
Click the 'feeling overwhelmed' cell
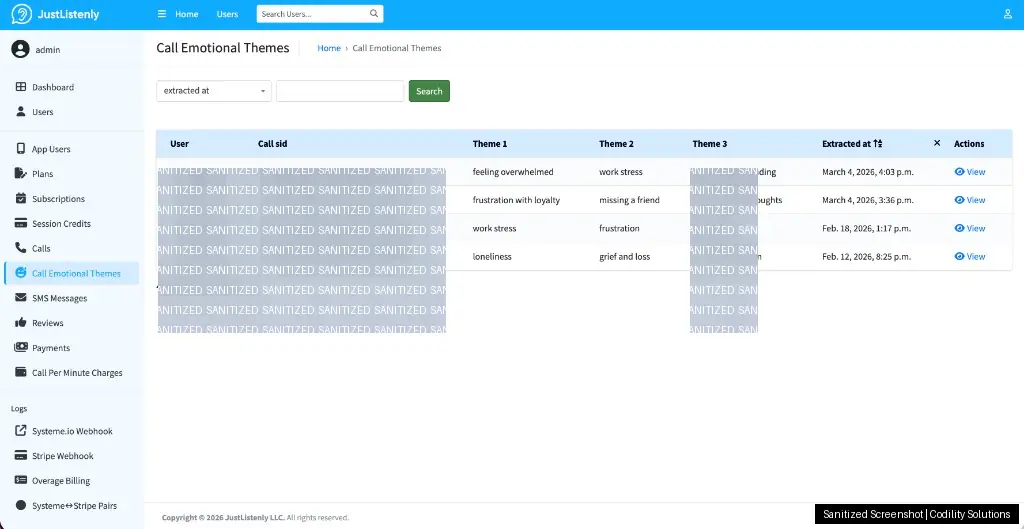[513, 172]
